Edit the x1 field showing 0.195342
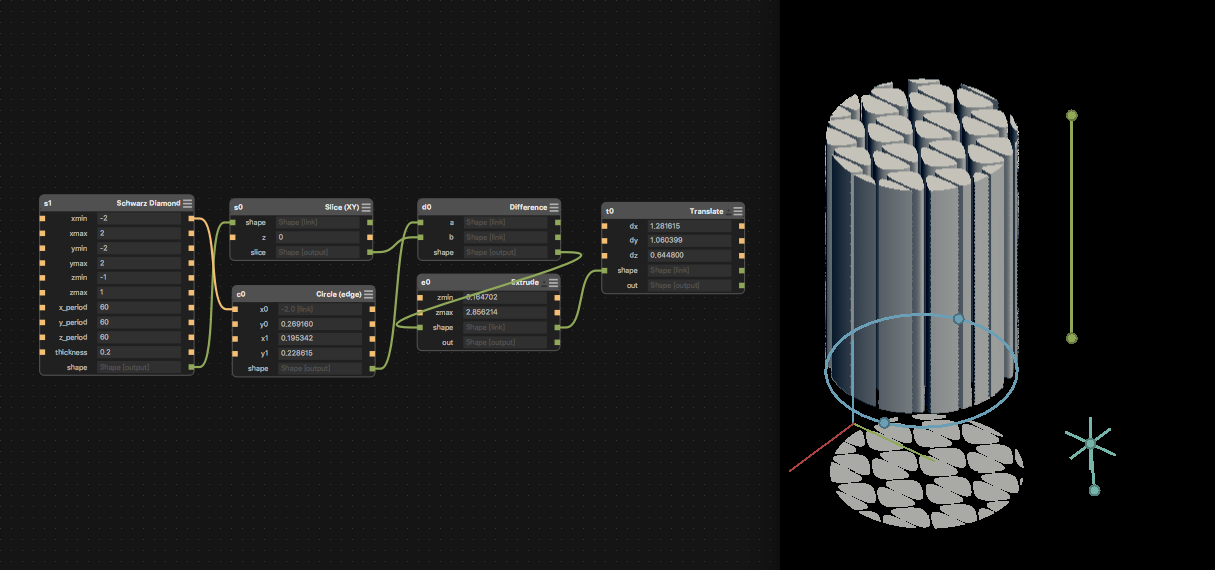Viewport: 1215px width, 570px height. [322, 338]
